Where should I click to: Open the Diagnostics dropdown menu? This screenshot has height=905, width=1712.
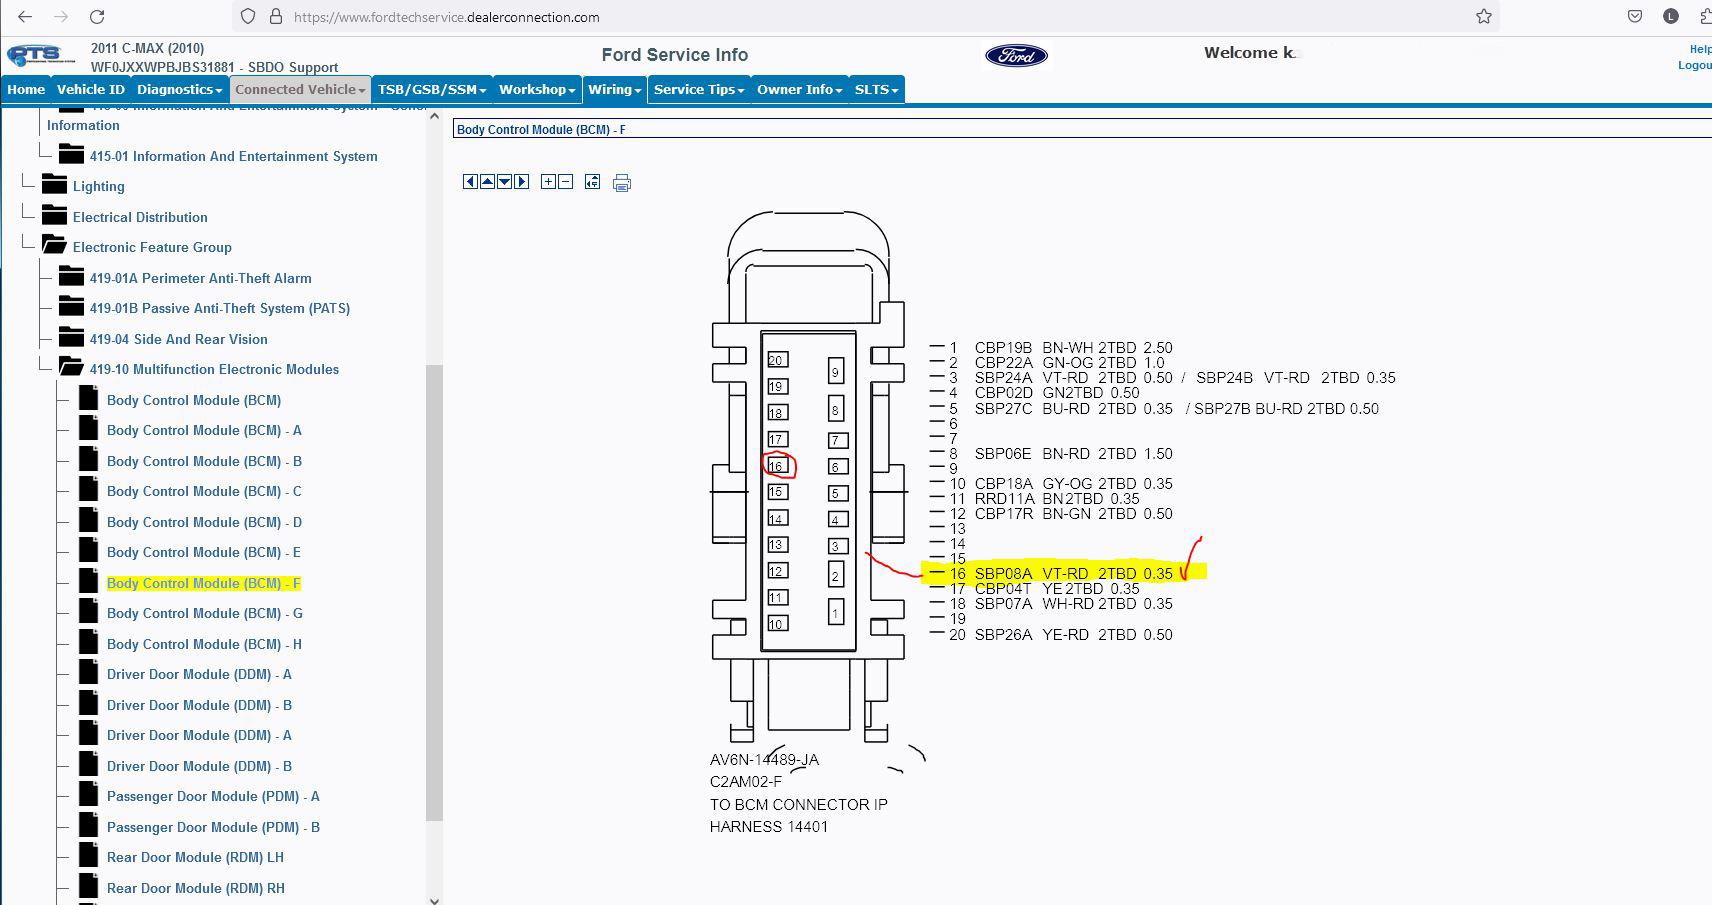pos(179,89)
